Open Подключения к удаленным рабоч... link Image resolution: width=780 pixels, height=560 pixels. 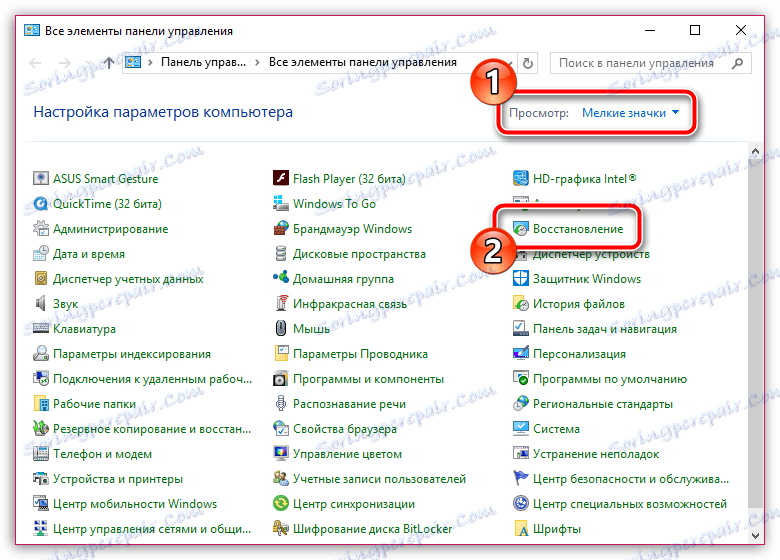(x=152, y=379)
